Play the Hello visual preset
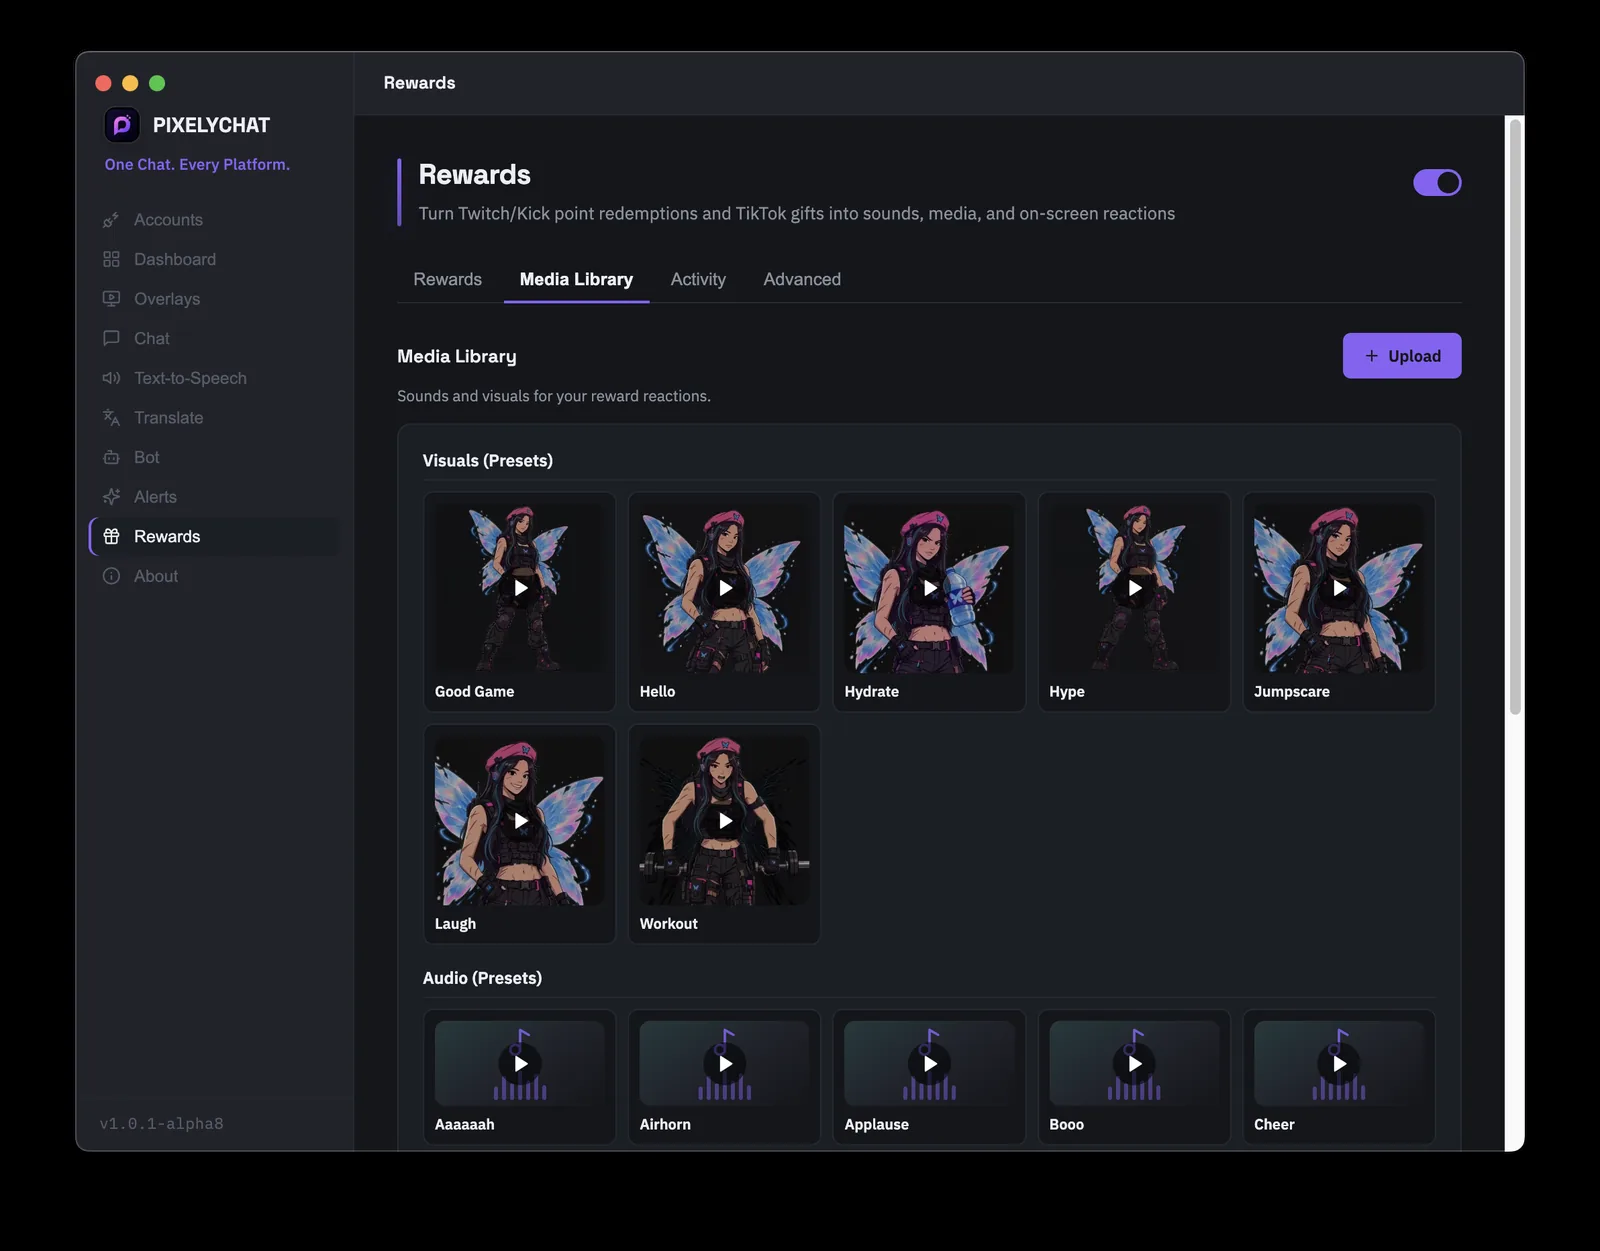 [725, 588]
